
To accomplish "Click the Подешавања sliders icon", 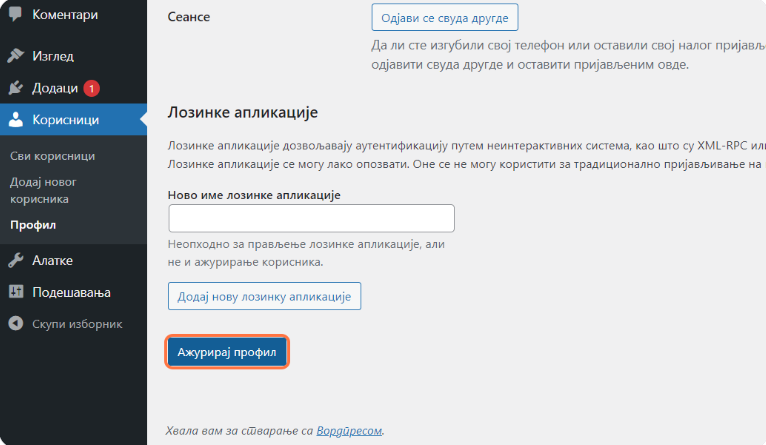I will click(16, 292).
